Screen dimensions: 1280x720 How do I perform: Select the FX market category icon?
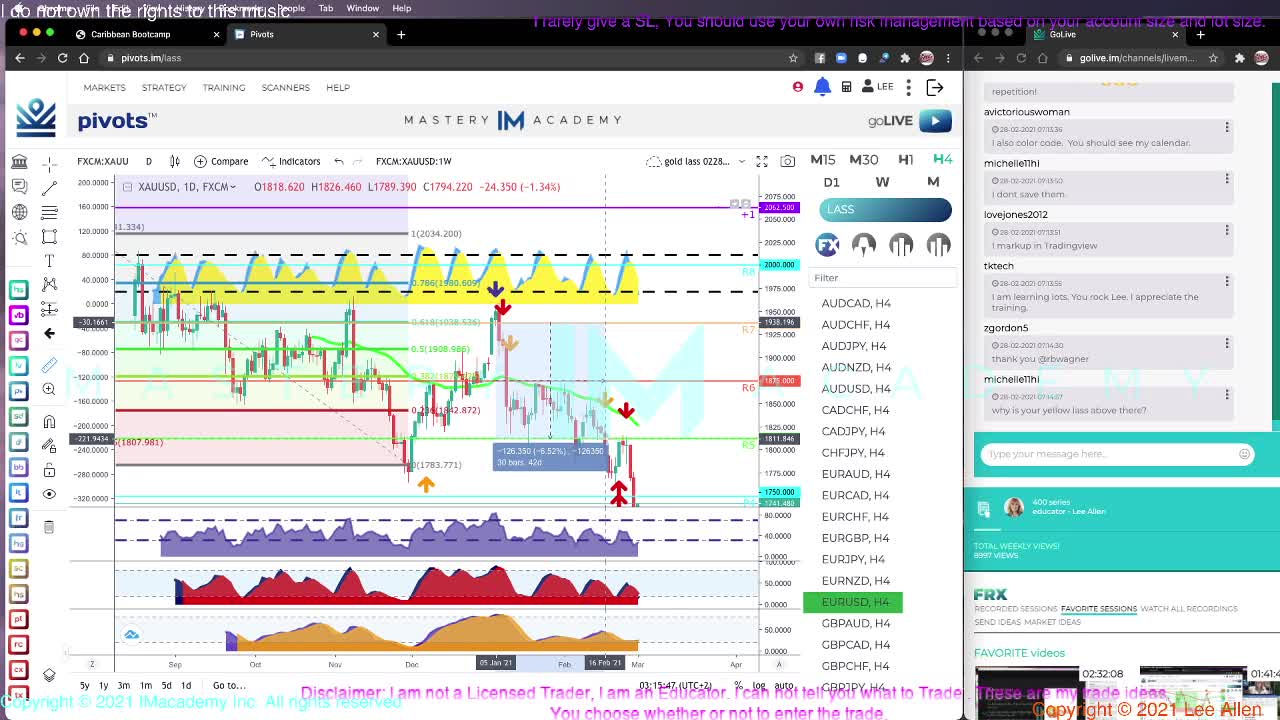pyautogui.click(x=827, y=244)
